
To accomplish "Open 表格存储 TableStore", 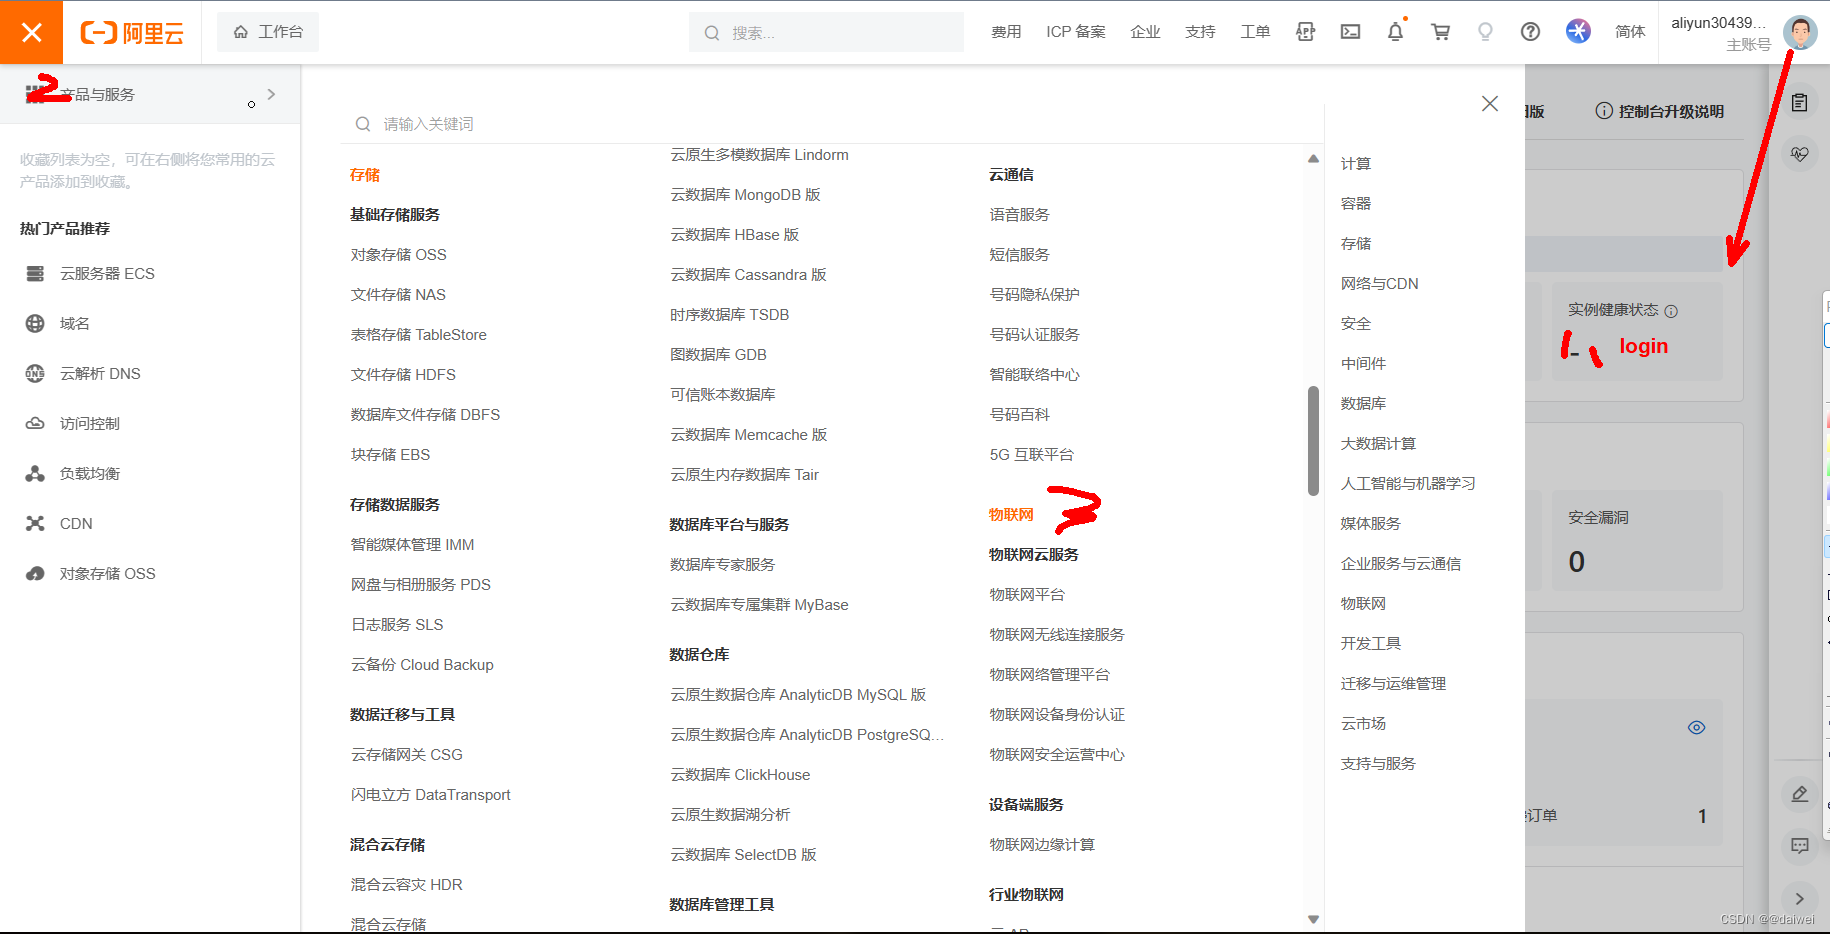I will (x=418, y=335).
